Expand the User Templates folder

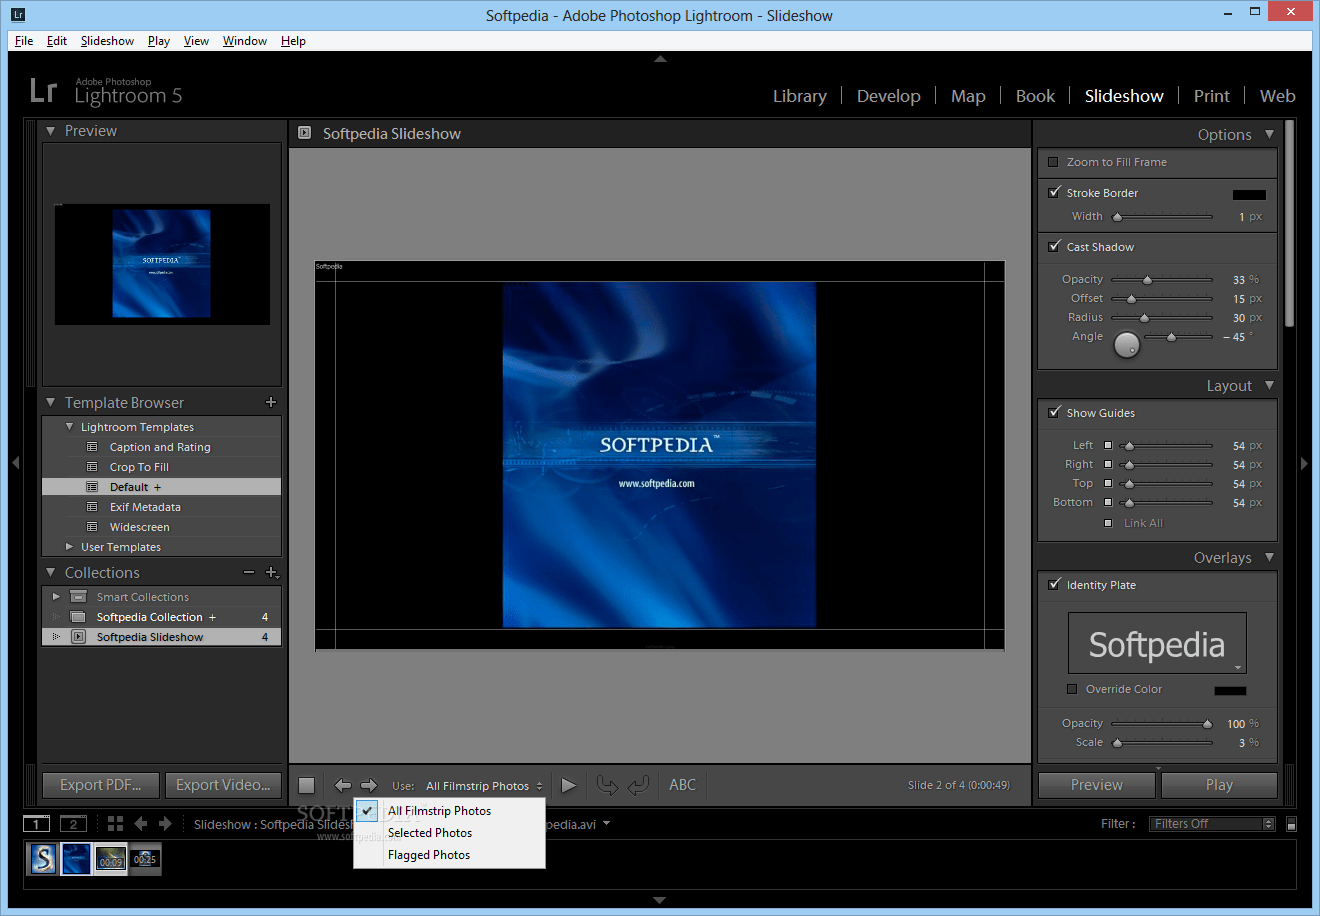coord(69,547)
